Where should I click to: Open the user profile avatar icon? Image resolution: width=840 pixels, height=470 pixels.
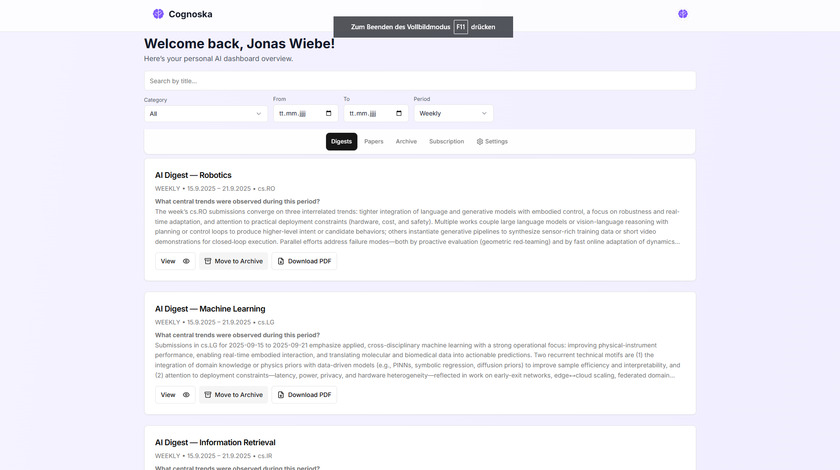[682, 14]
